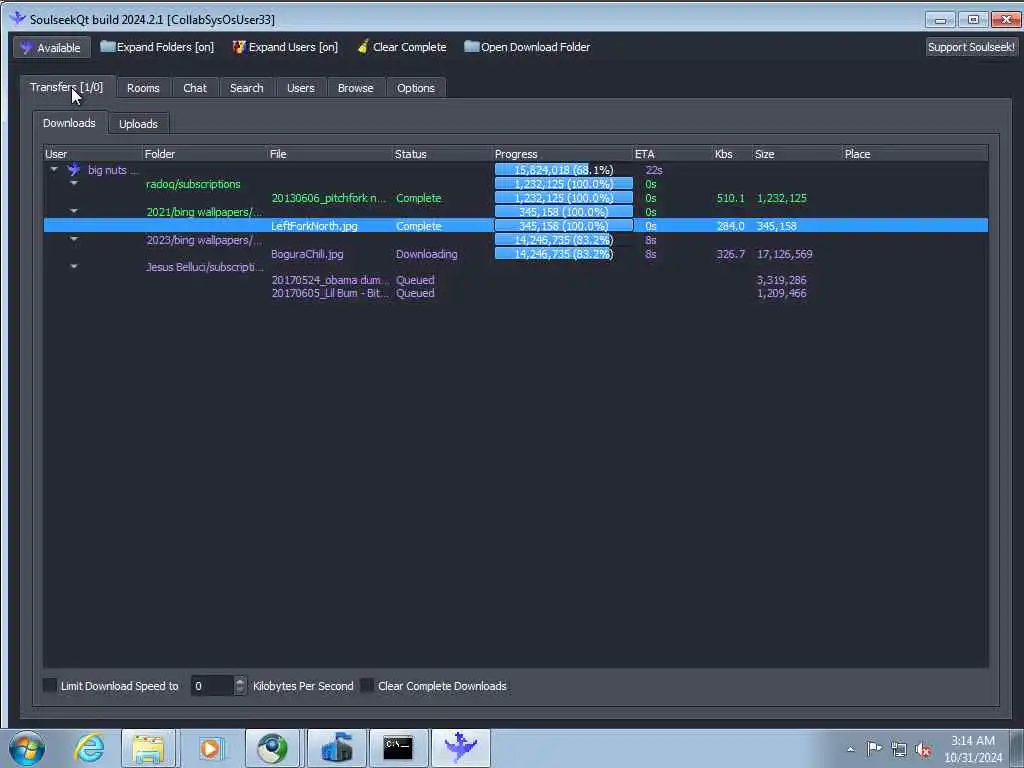
Task: Click the bird icon beside big nuts
Action: tap(74, 170)
